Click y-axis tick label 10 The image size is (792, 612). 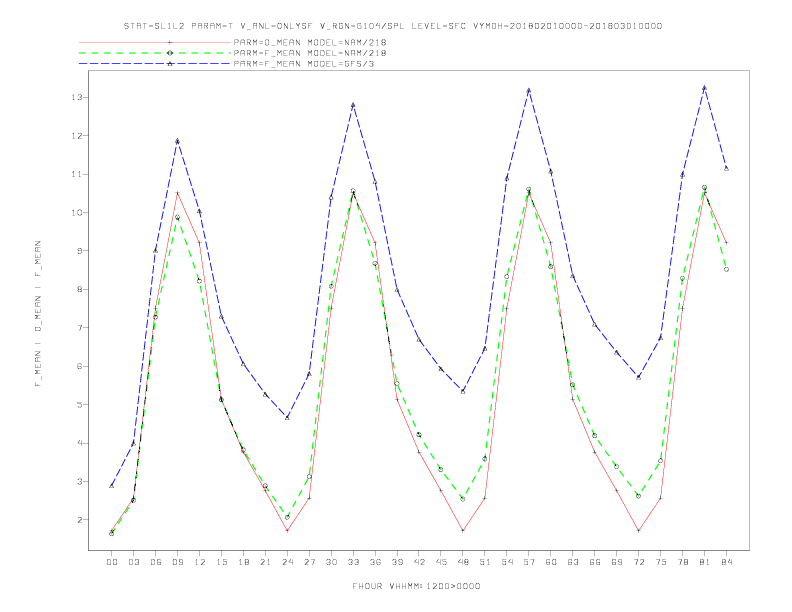76,213
